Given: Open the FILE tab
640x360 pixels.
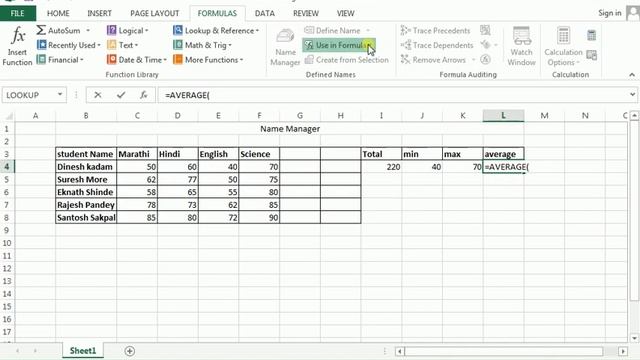Looking at the screenshot, I should (17, 13).
